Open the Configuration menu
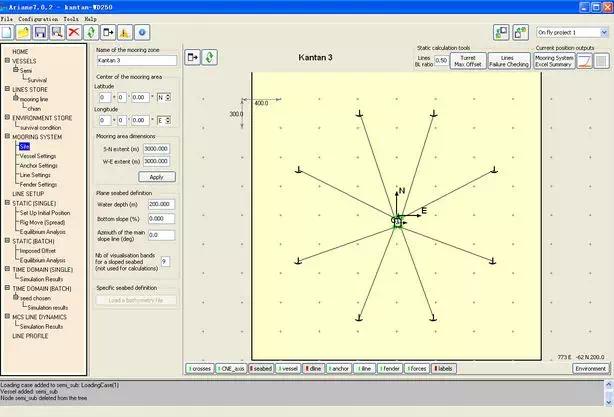Screen dimensions: 614x417 pyautogui.click(x=38, y=18)
